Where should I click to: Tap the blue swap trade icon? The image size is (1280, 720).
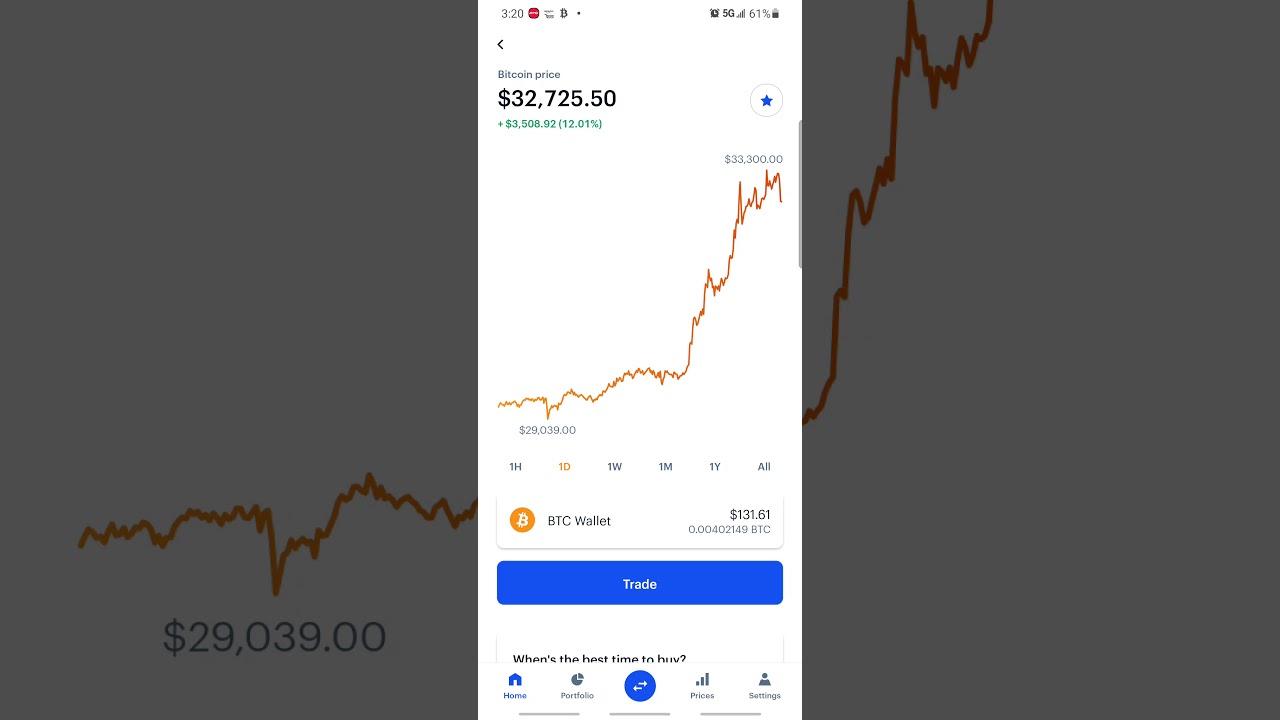coord(640,685)
